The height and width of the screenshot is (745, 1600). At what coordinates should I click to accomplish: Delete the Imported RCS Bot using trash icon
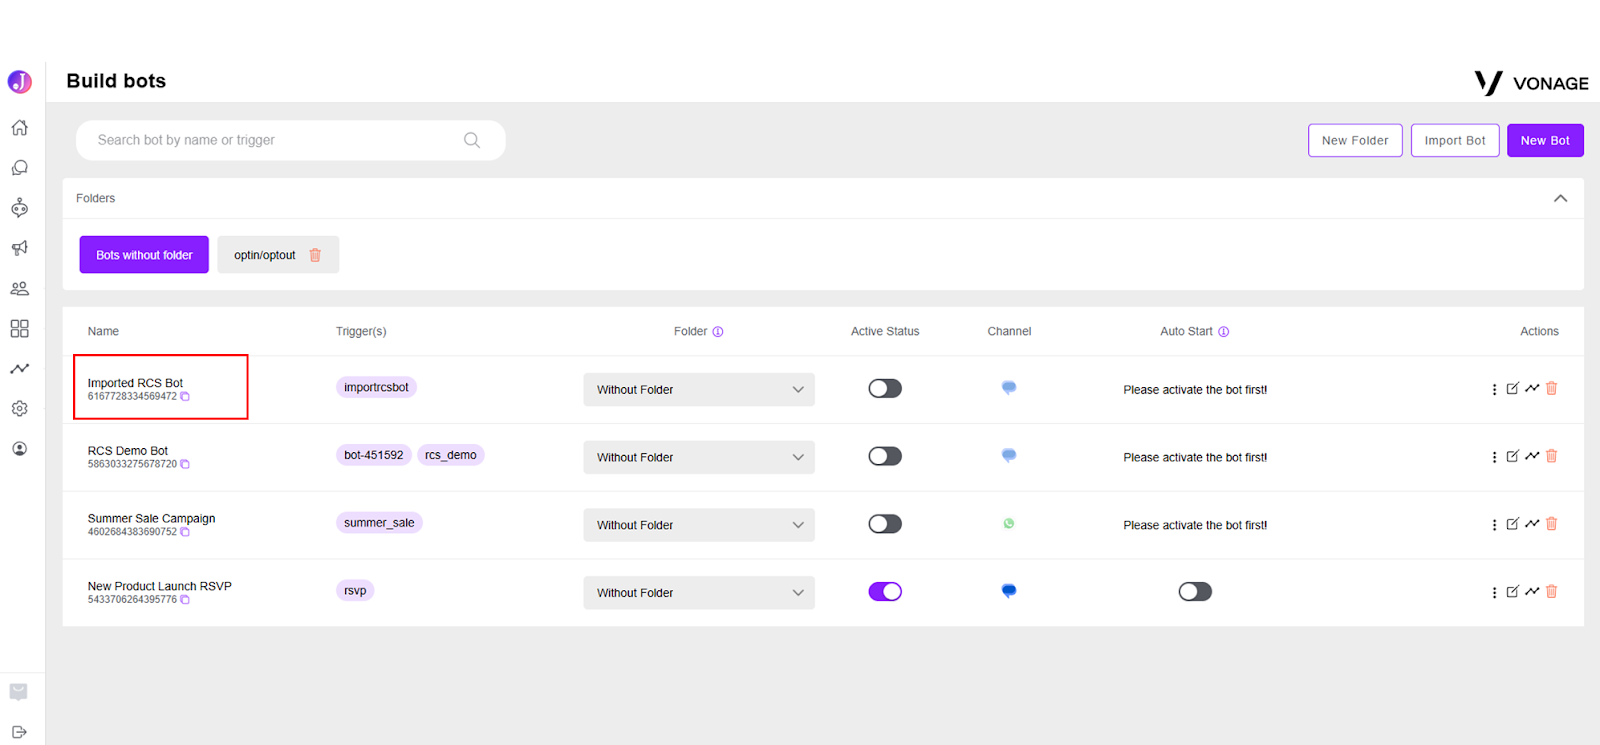tap(1551, 388)
